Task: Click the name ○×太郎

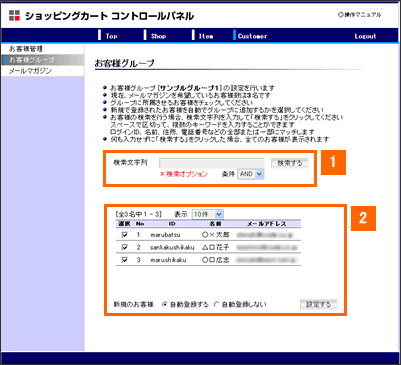Action: [x=216, y=235]
